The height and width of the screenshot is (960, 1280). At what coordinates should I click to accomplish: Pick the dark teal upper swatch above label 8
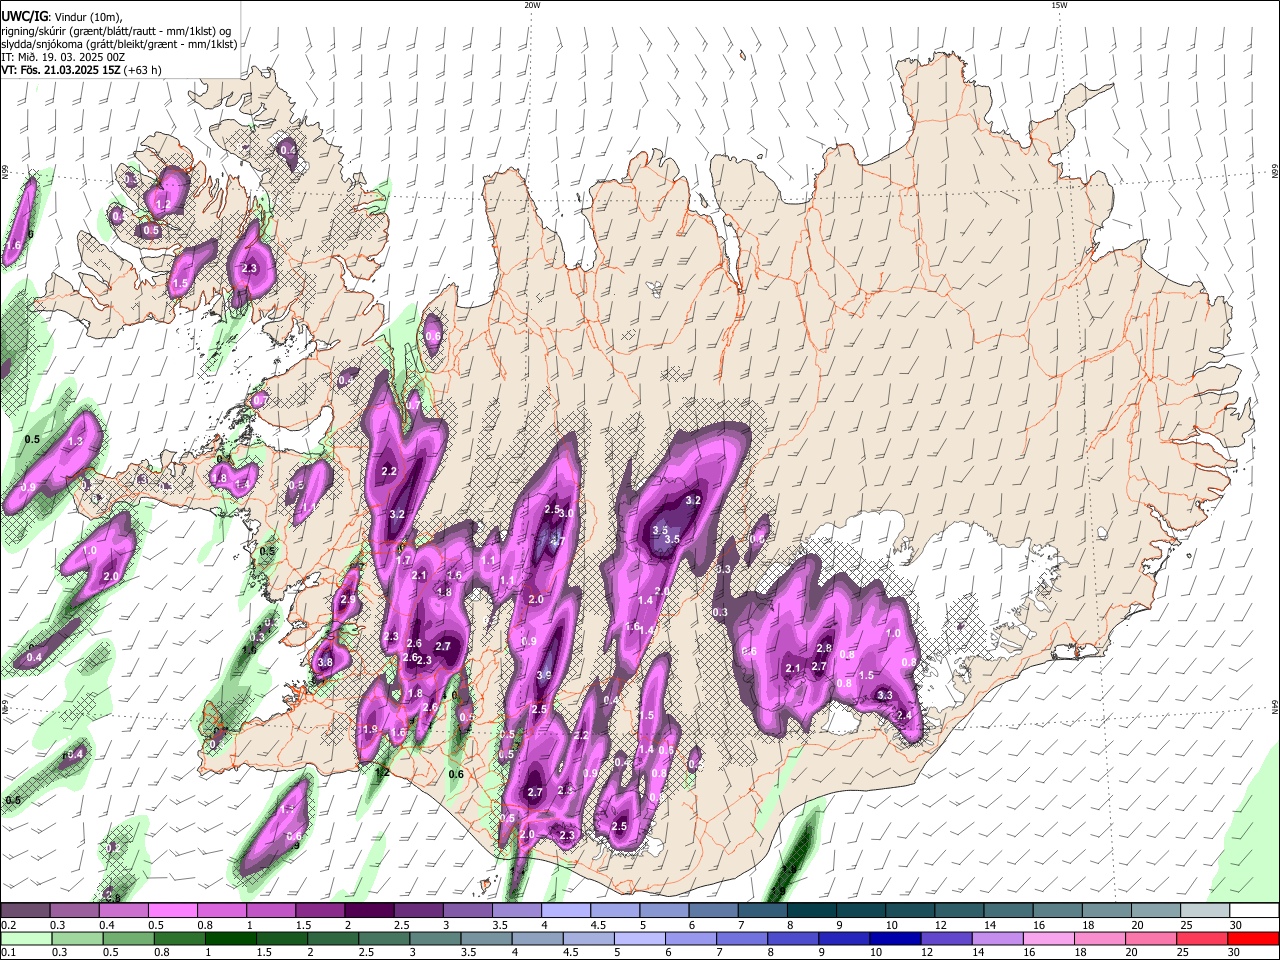coord(812,910)
